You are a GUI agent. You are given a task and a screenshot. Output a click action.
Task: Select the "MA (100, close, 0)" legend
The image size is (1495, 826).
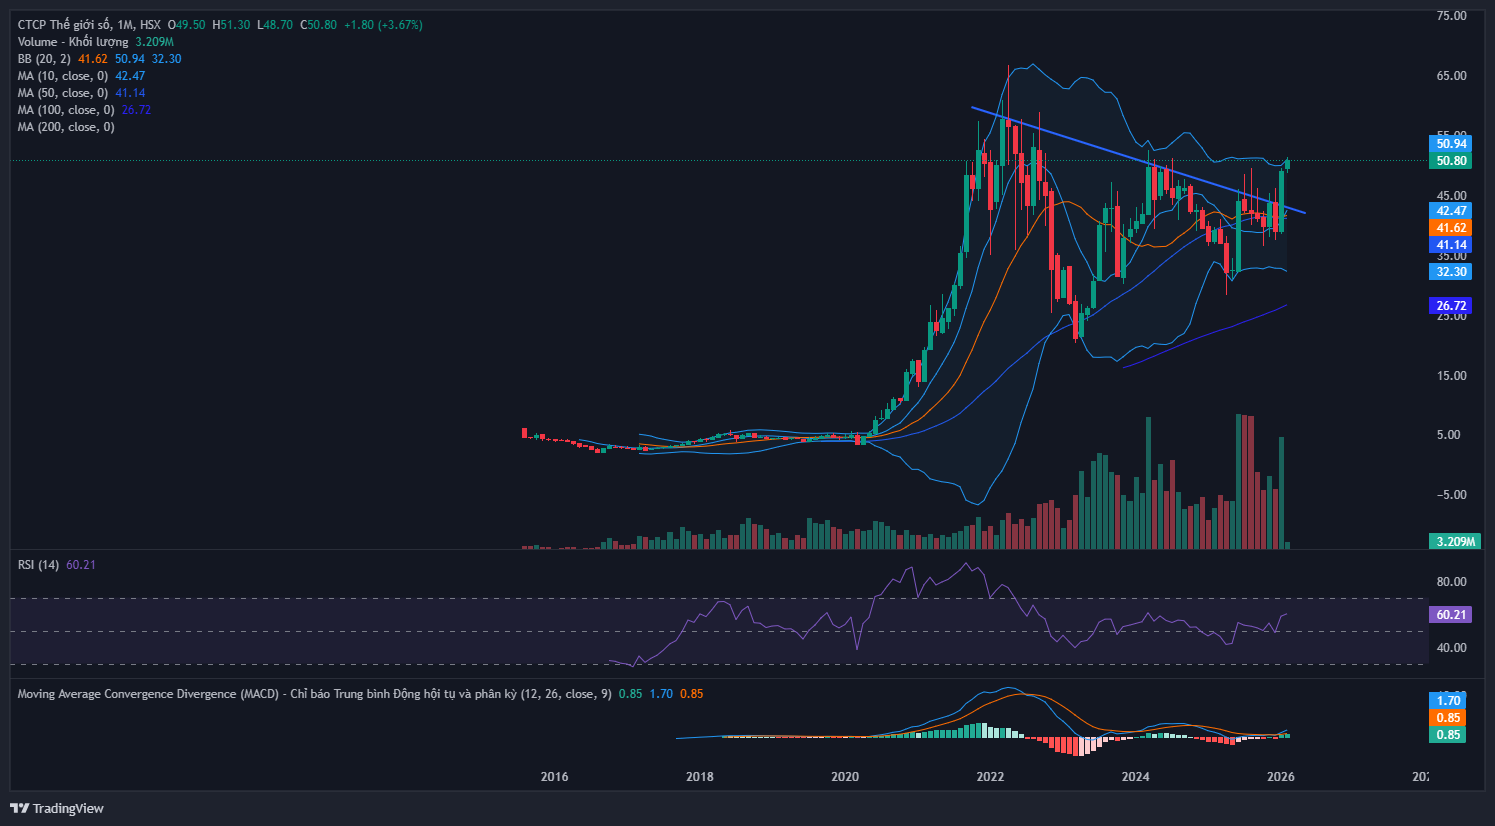point(66,110)
